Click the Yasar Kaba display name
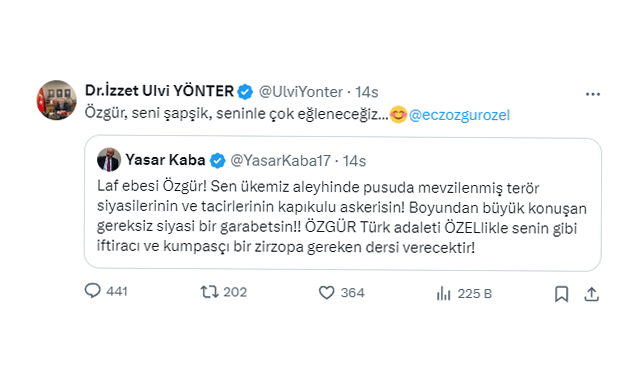Screen dimensions: 641x380 pos(165,160)
